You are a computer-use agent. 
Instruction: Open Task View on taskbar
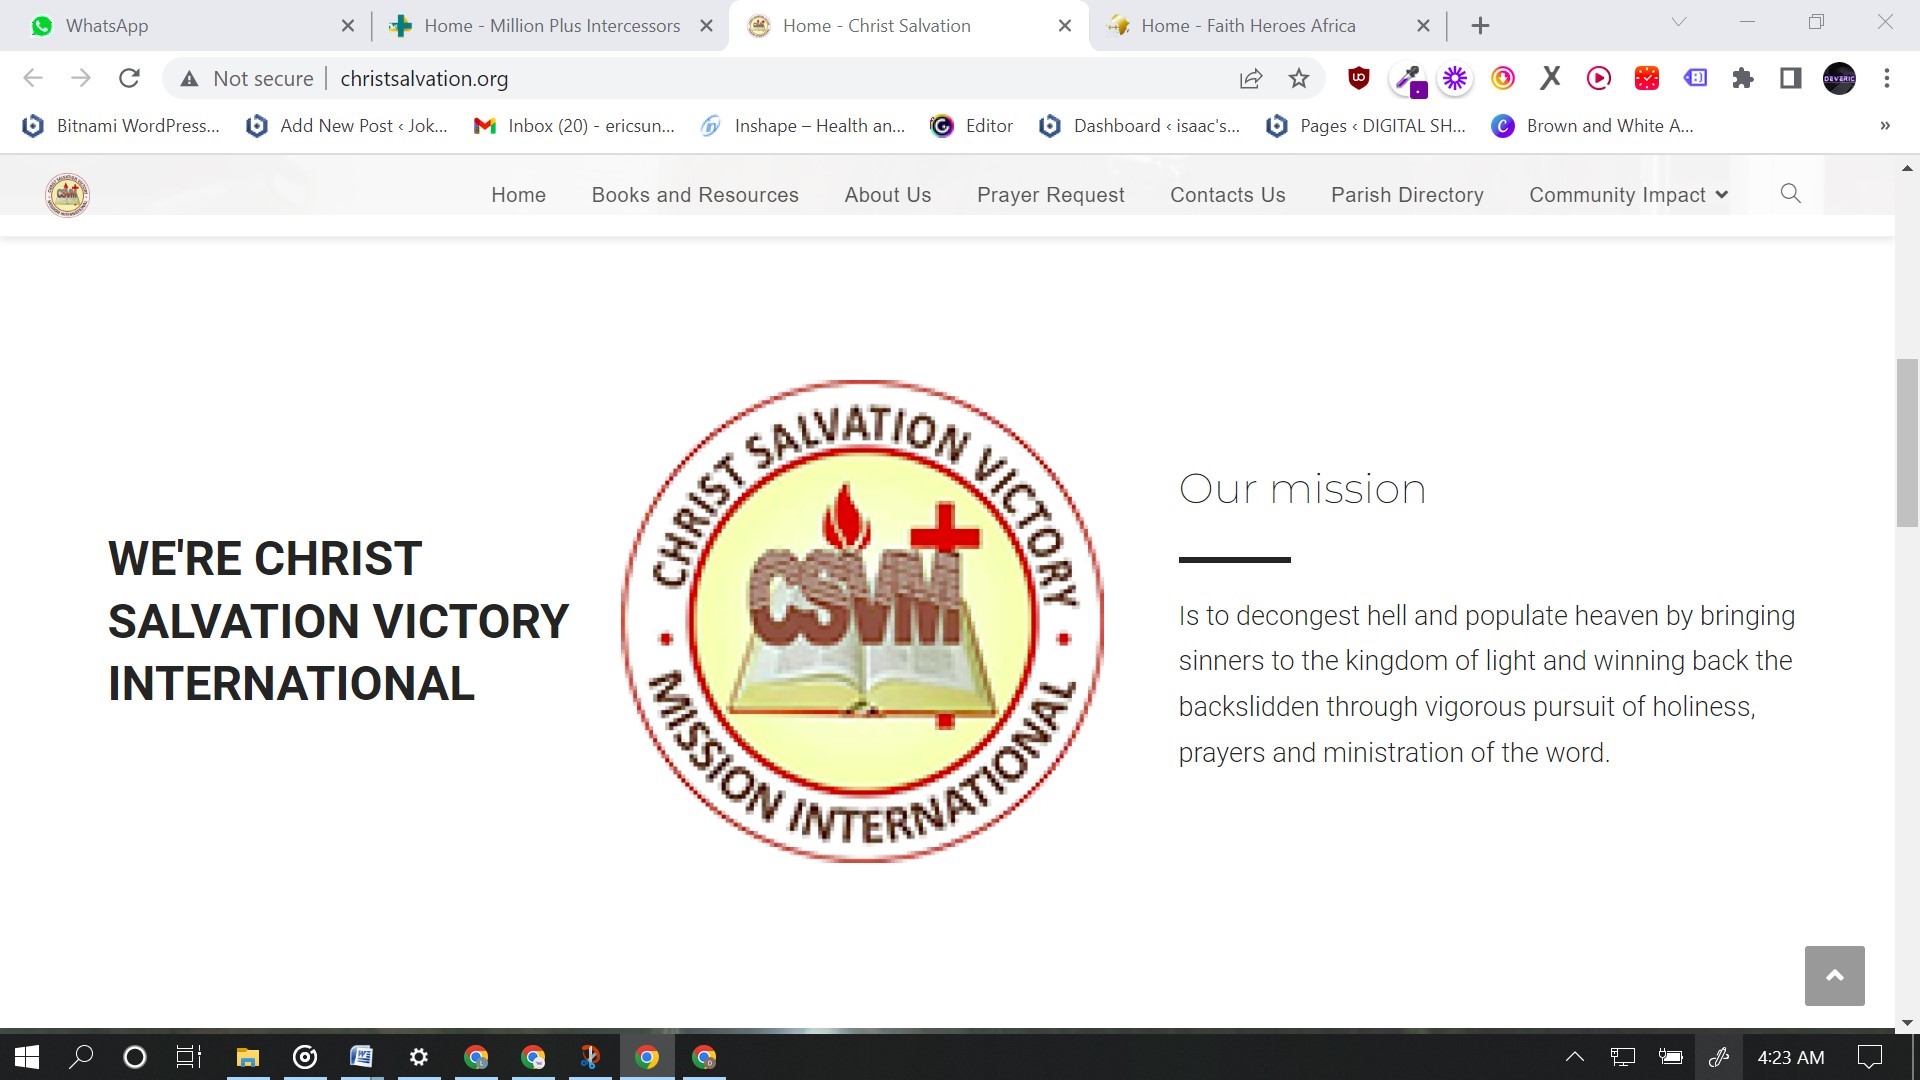pyautogui.click(x=188, y=1057)
